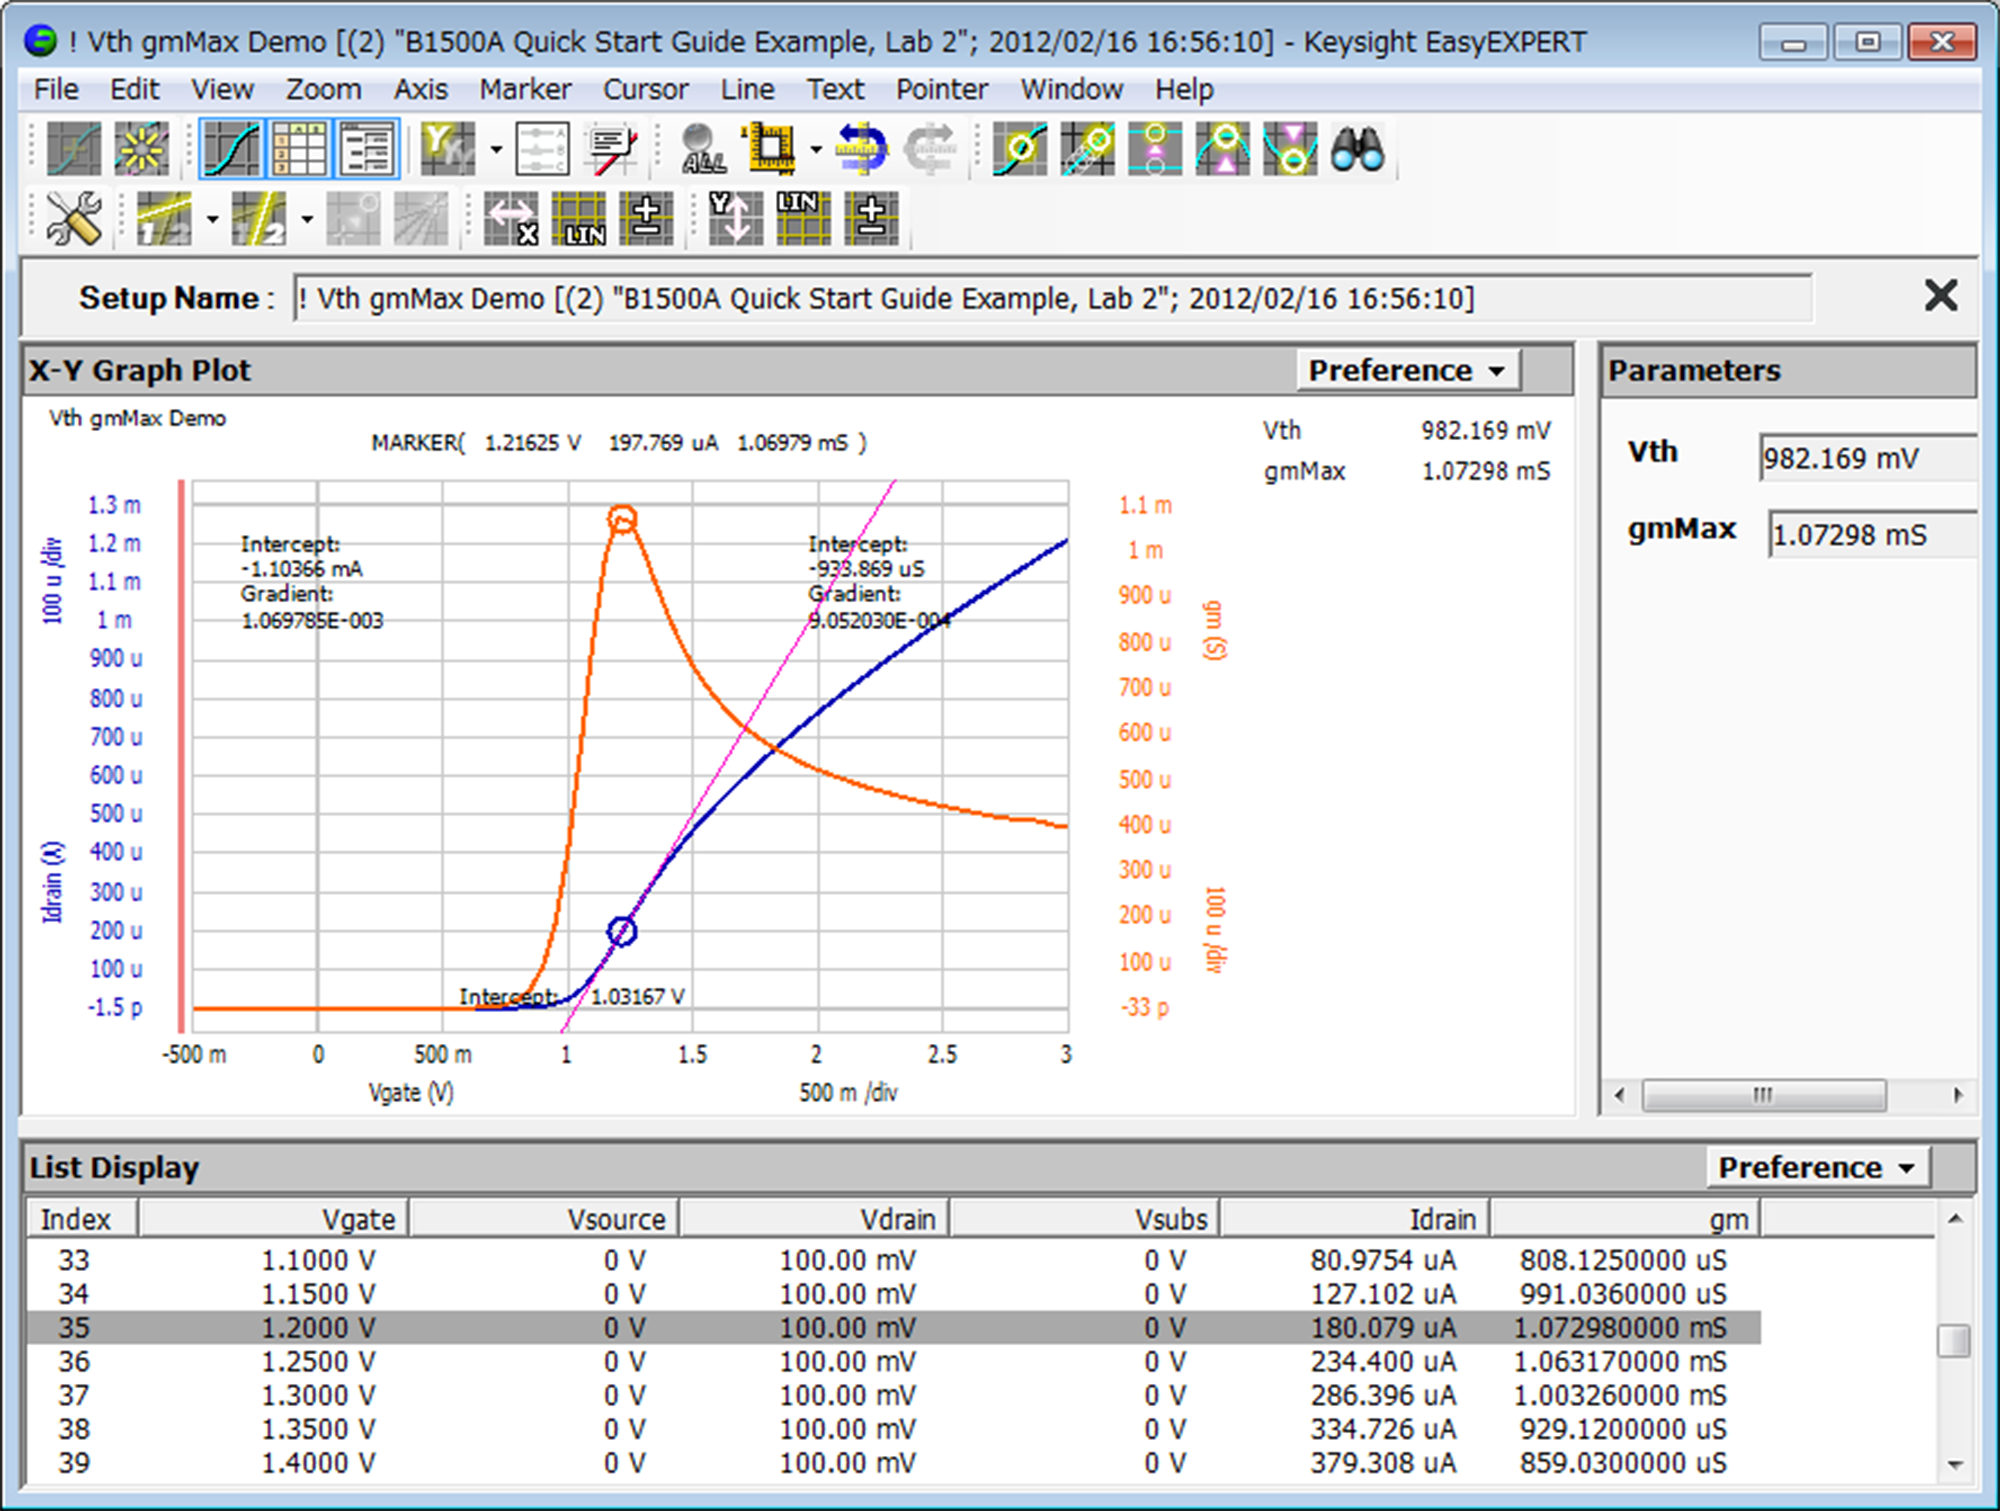Open the Marker menu
2000x1511 pixels.
tap(524, 90)
